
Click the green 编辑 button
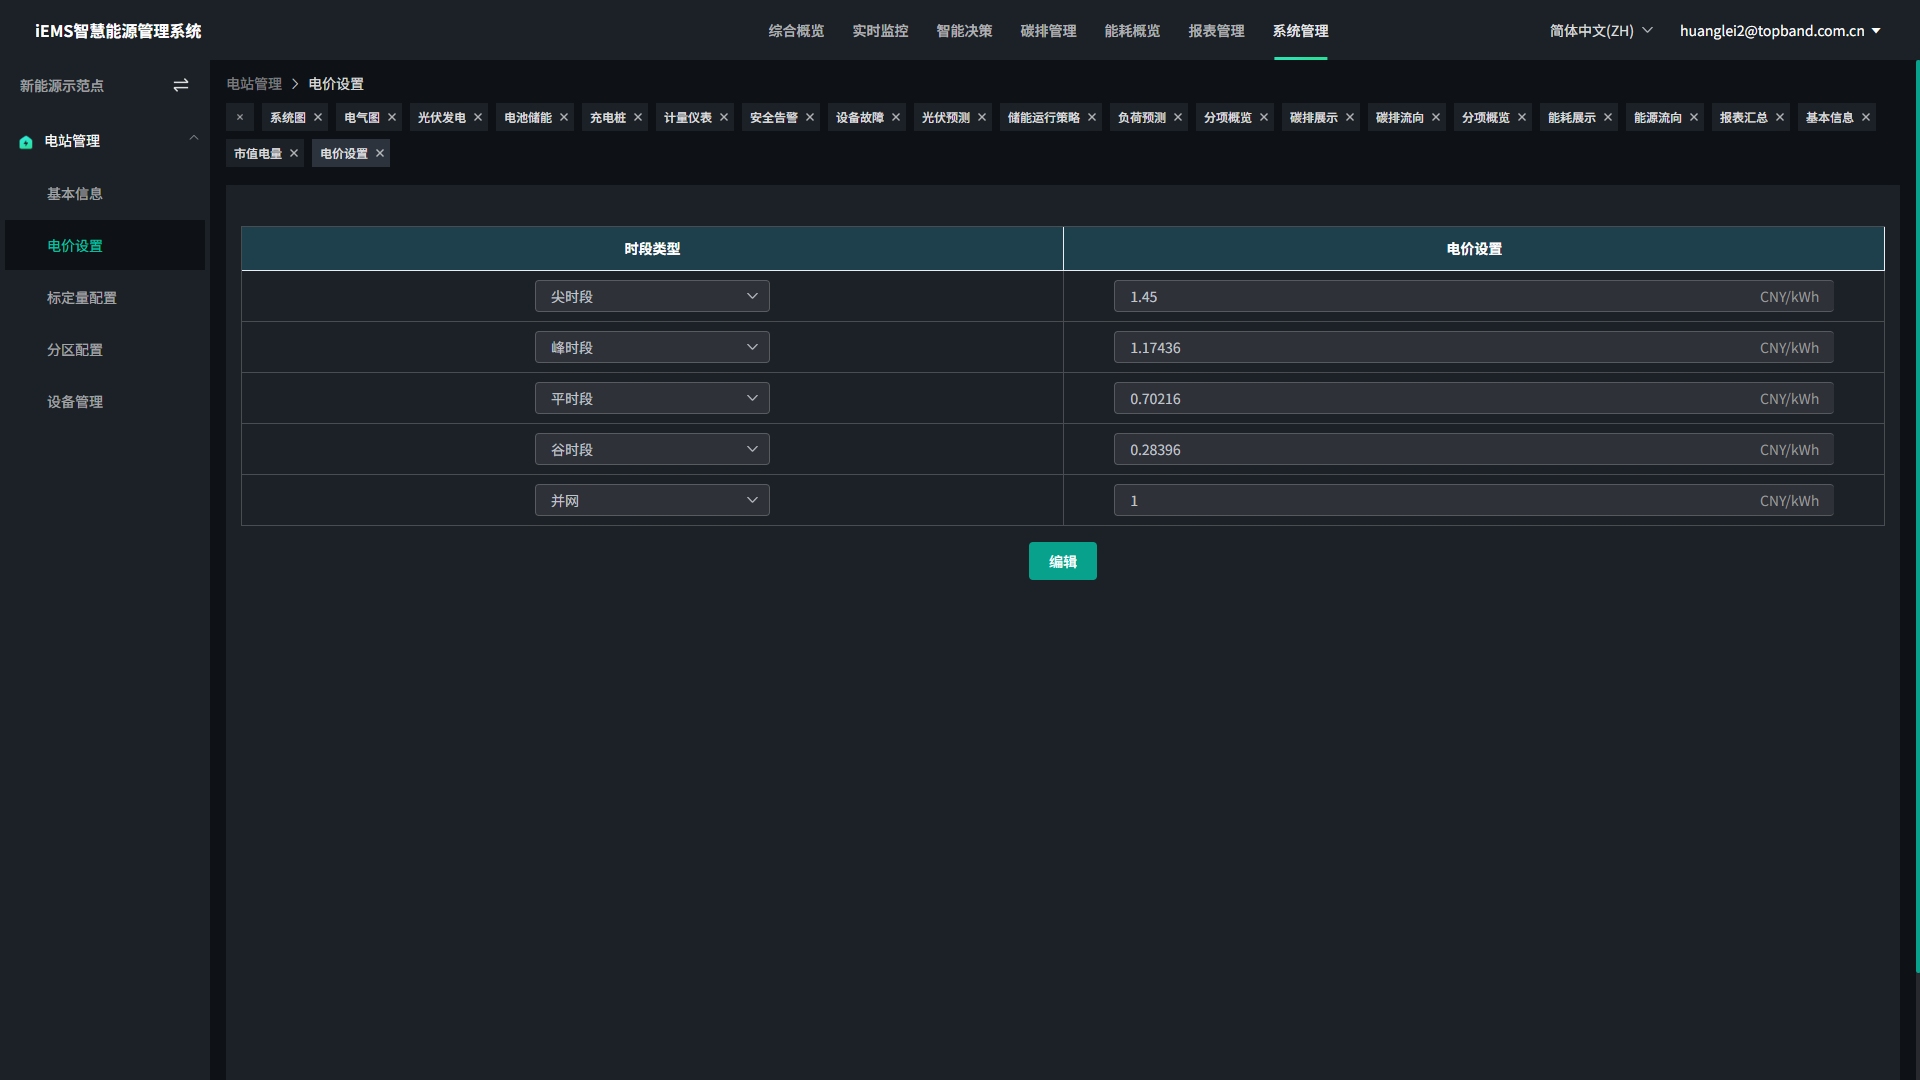(1062, 562)
